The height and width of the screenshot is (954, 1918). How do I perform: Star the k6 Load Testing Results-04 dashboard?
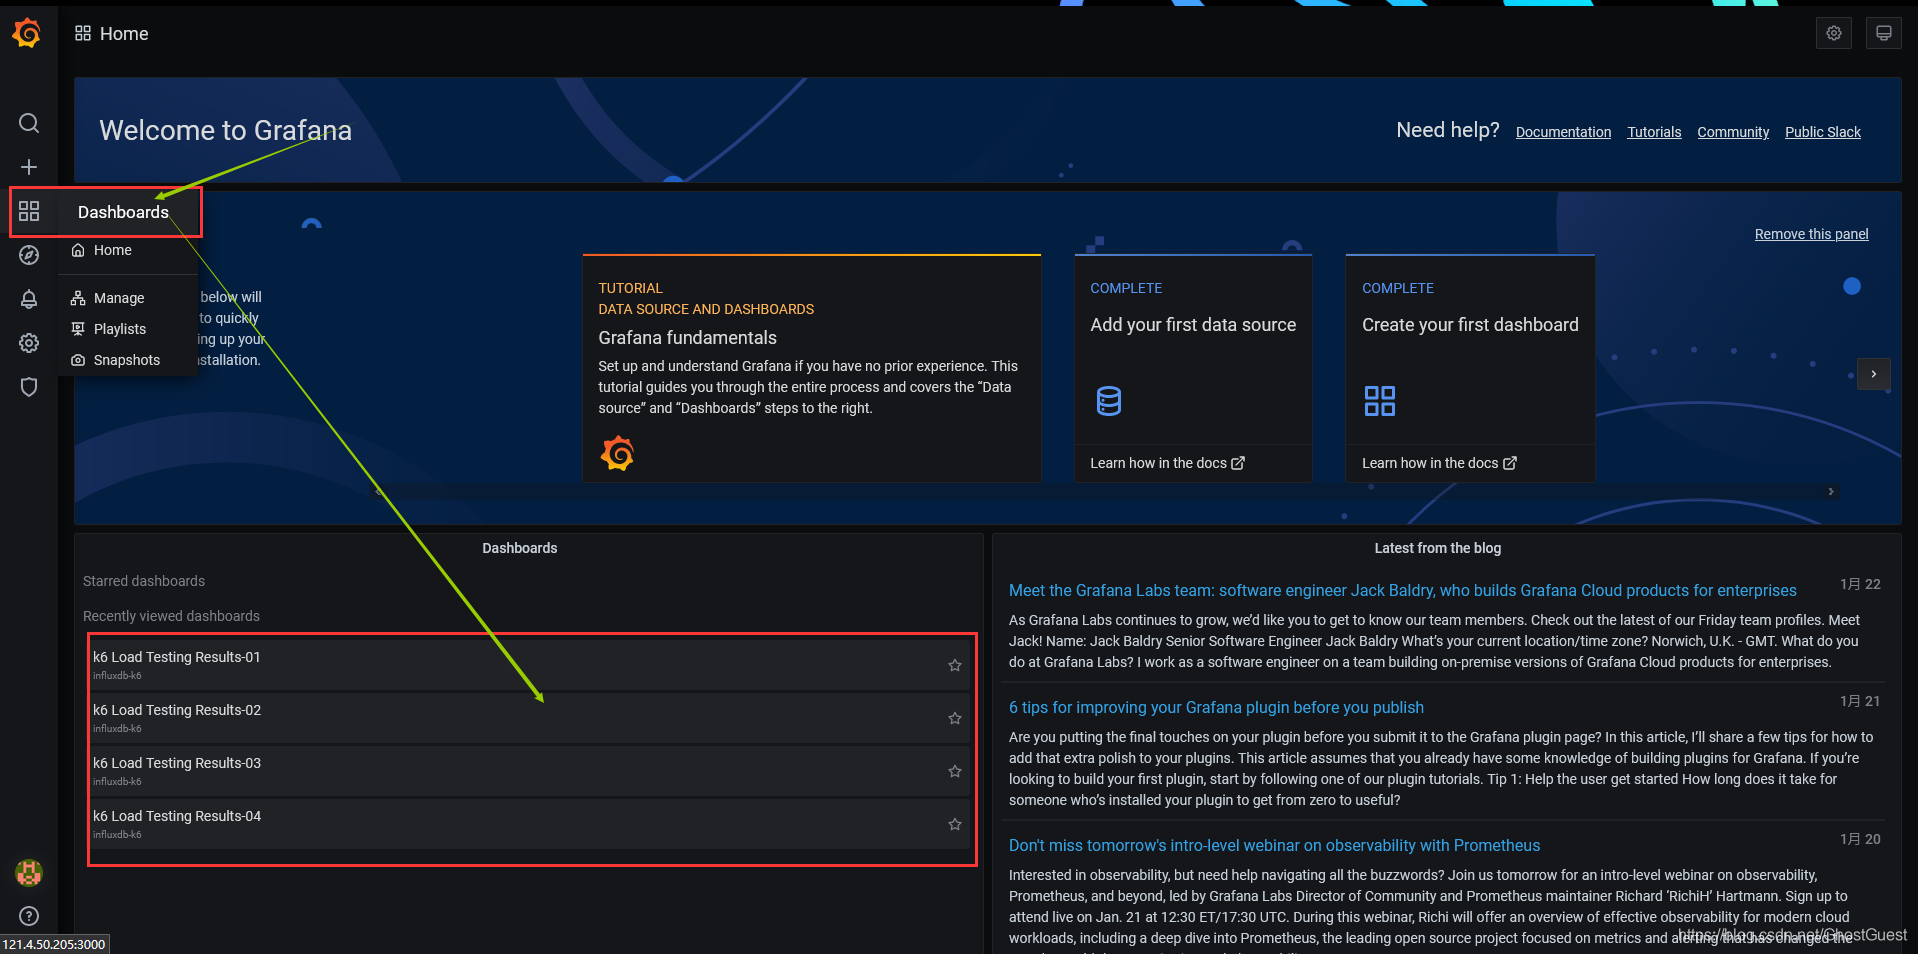click(955, 824)
